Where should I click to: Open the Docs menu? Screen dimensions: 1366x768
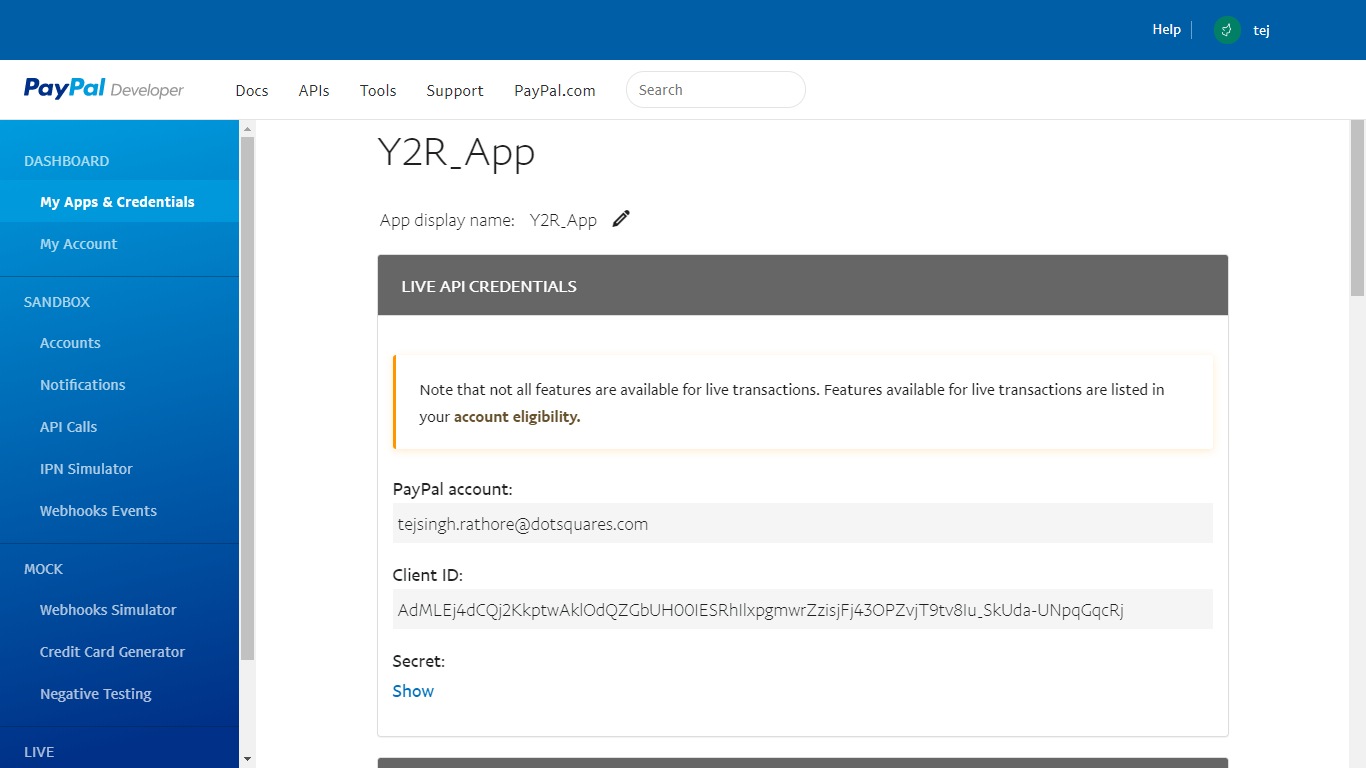point(252,90)
